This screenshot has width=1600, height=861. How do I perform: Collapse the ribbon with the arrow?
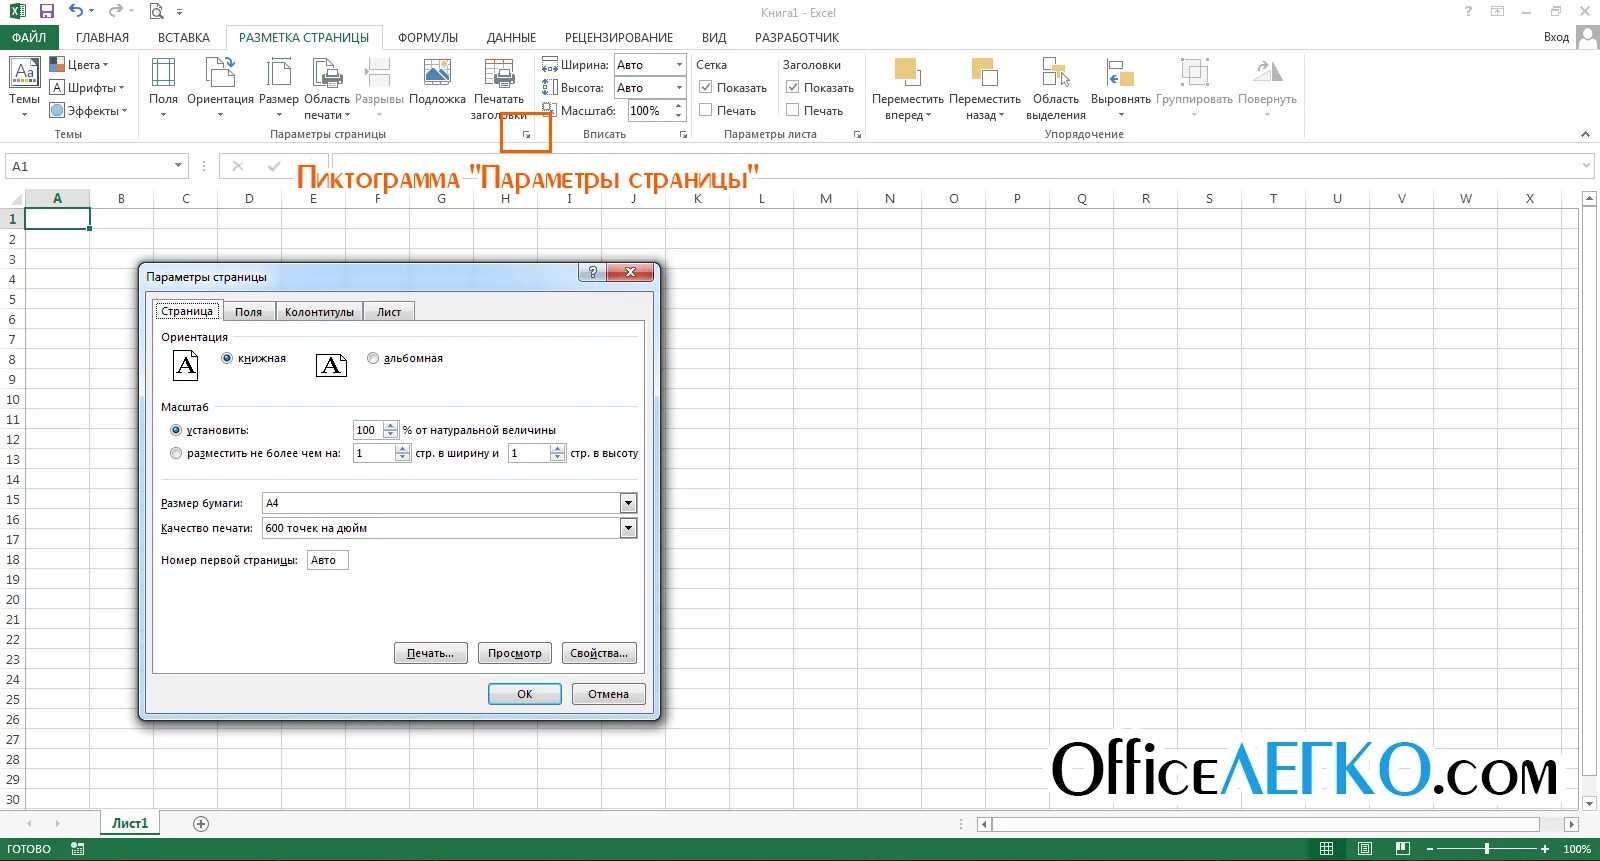(1585, 134)
